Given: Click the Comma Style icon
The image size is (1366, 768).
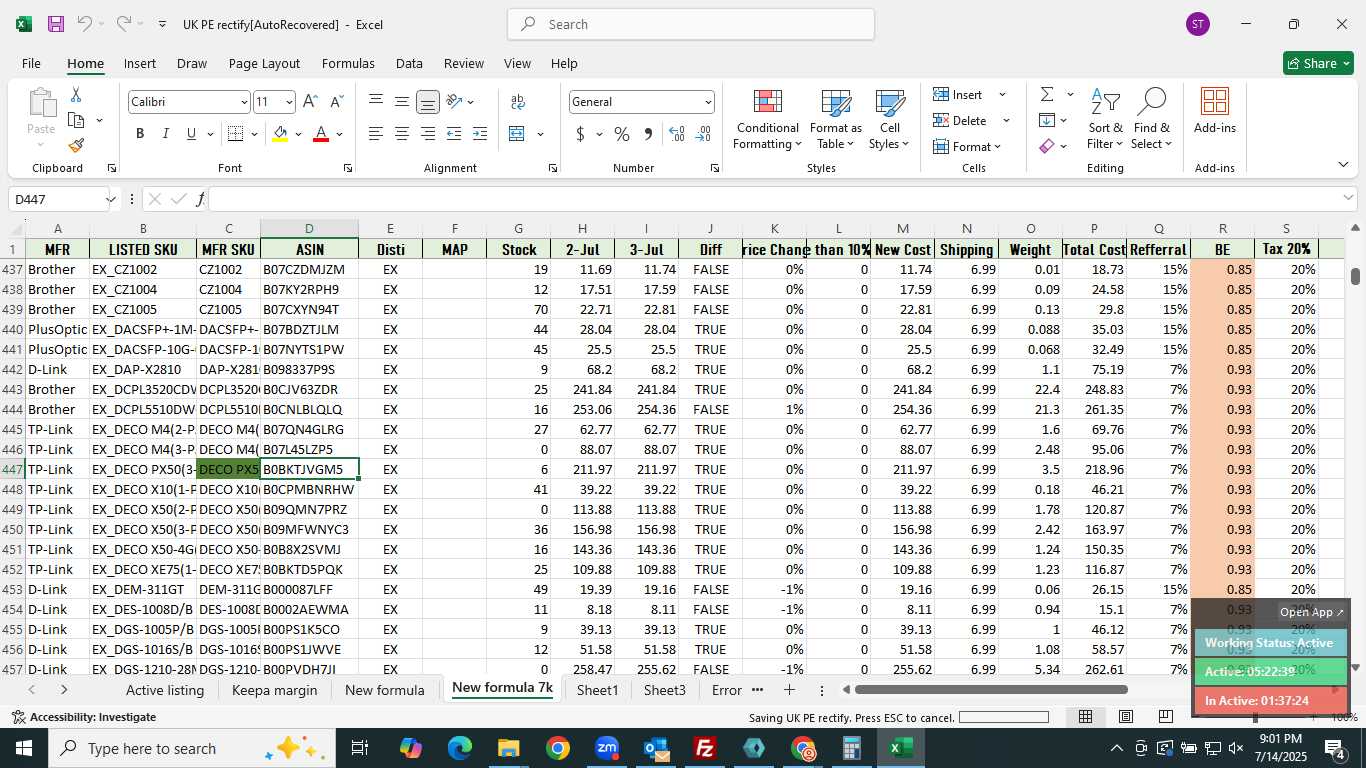Looking at the screenshot, I should (x=648, y=134).
